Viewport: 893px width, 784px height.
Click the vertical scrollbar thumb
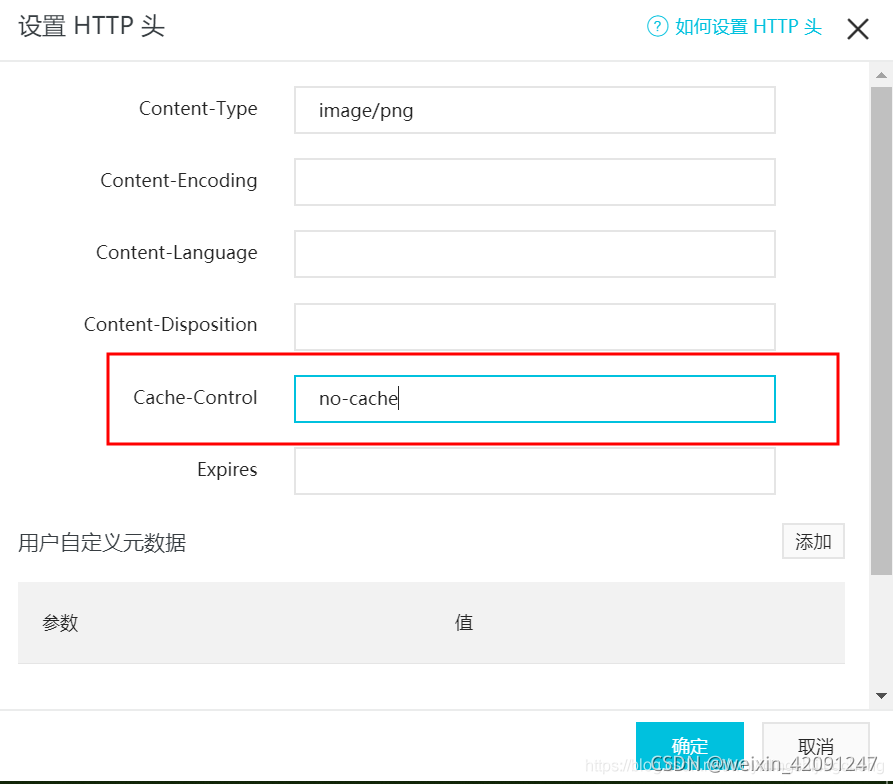click(881, 331)
